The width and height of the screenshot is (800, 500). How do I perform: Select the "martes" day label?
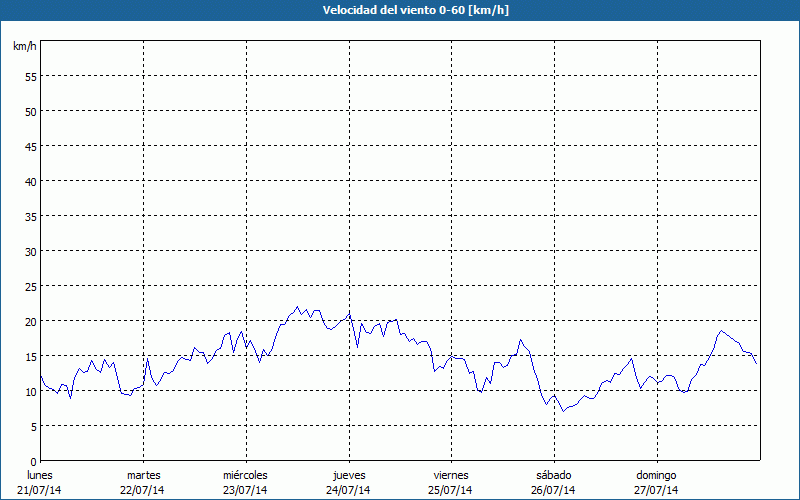(x=143, y=475)
